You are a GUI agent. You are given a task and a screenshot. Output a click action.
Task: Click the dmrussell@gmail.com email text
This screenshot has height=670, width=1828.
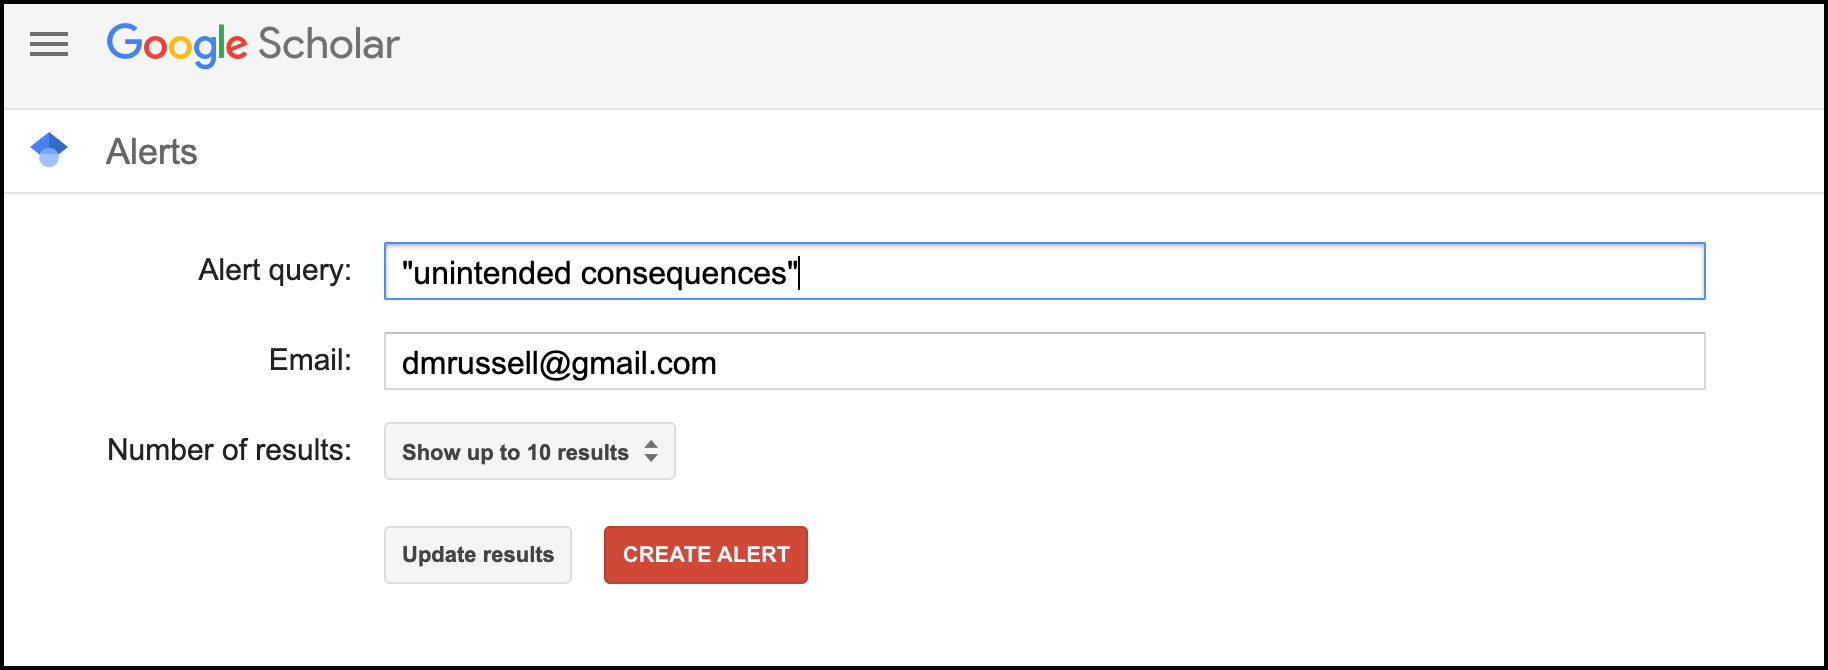coord(559,363)
